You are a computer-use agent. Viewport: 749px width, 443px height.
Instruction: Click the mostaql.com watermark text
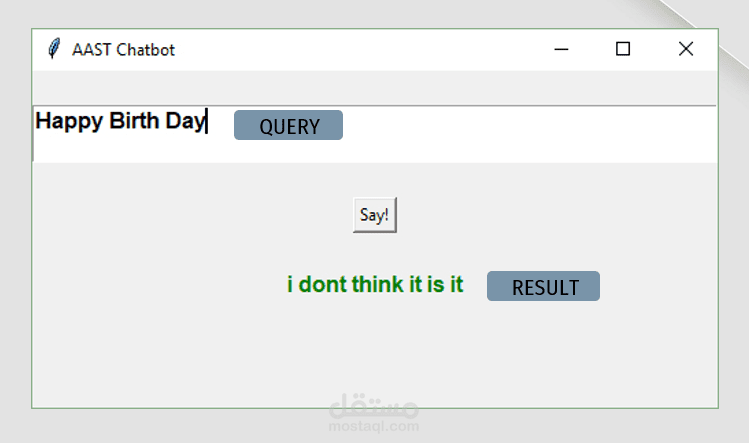pos(374,427)
